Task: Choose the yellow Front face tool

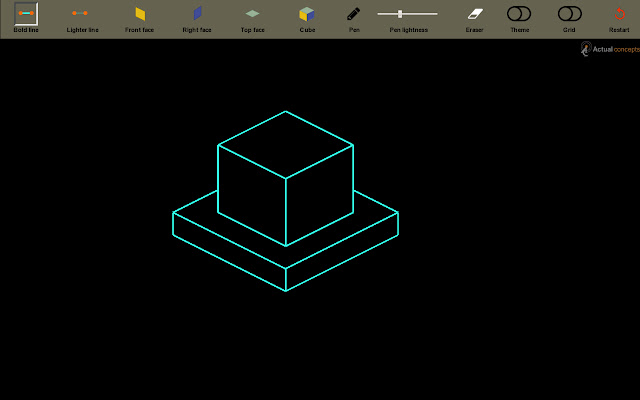Action: tap(140, 14)
